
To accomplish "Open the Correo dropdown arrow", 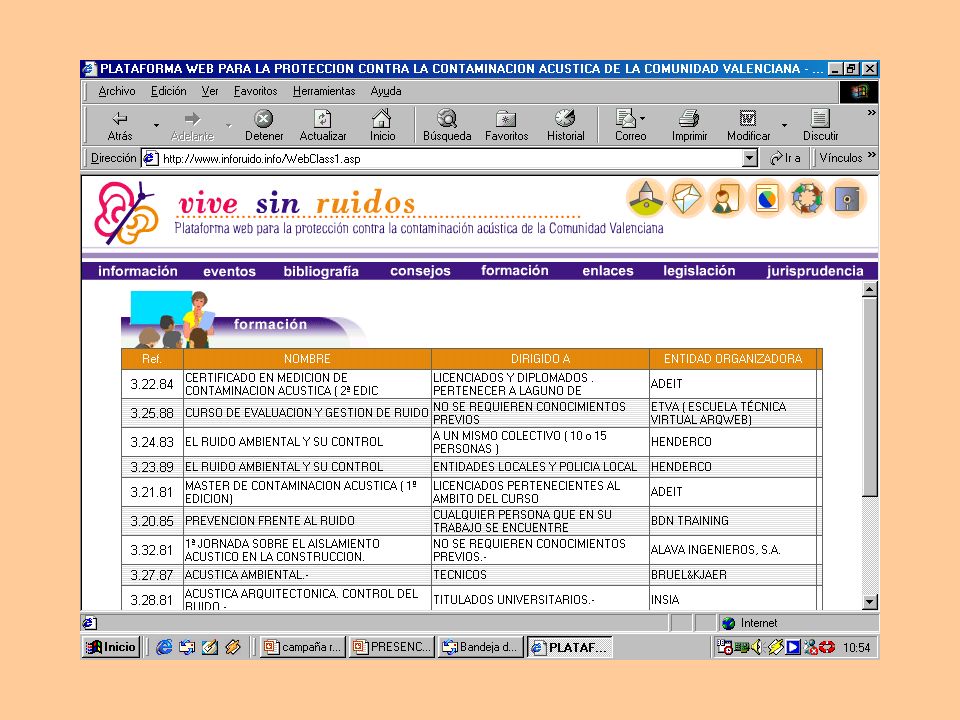I will pyautogui.click(x=642, y=118).
